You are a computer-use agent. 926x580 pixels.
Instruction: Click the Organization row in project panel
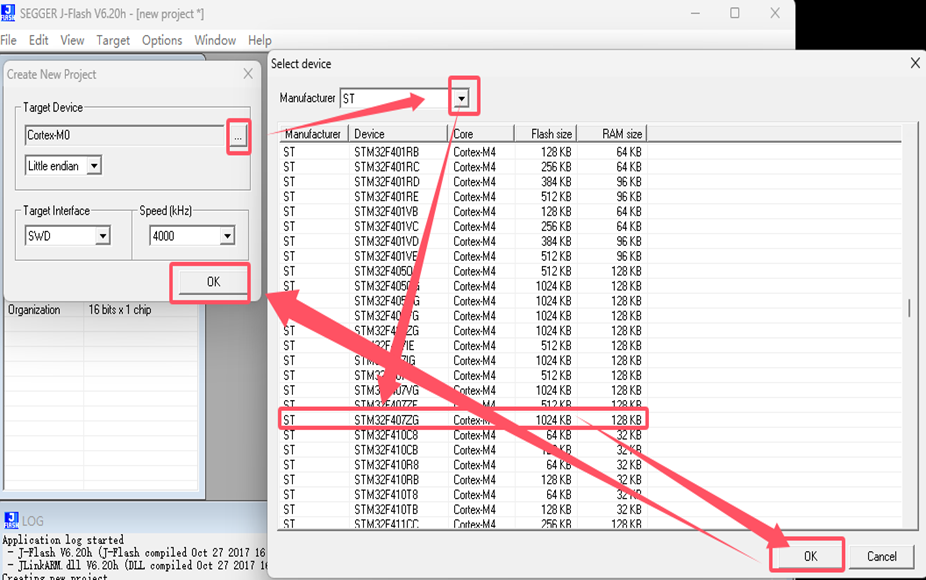point(101,309)
